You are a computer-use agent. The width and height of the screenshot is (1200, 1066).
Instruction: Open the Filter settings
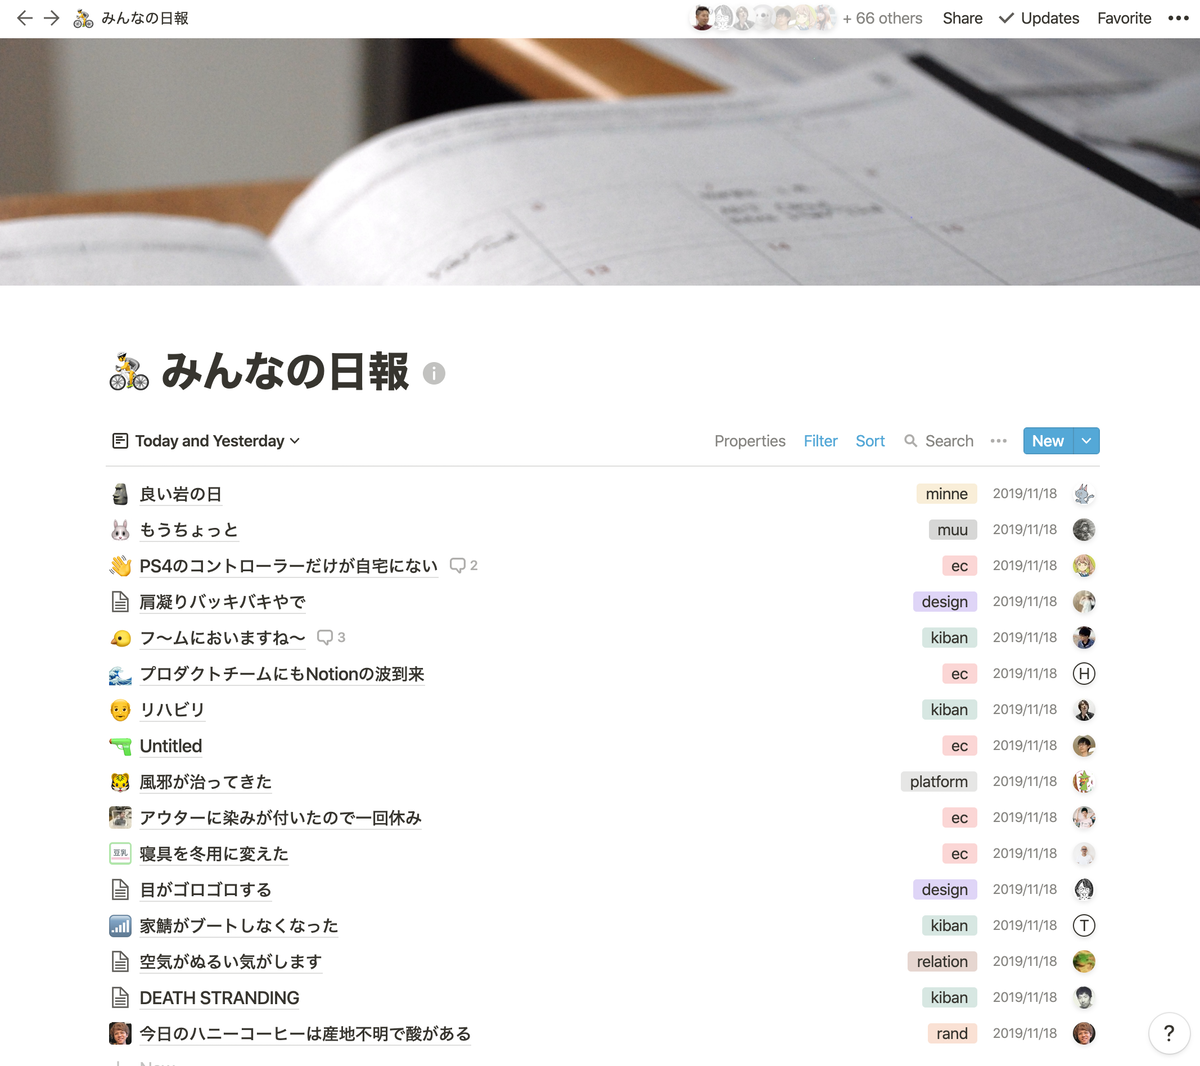coord(820,441)
